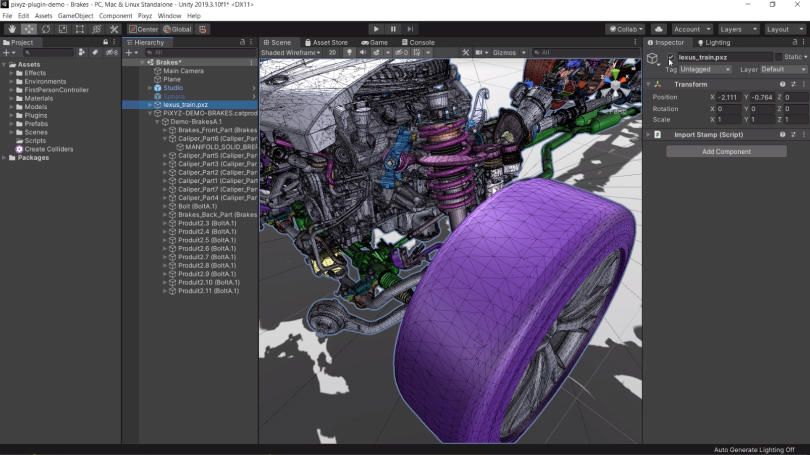Click the Add Component button
The image size is (810, 455).
[725, 151]
